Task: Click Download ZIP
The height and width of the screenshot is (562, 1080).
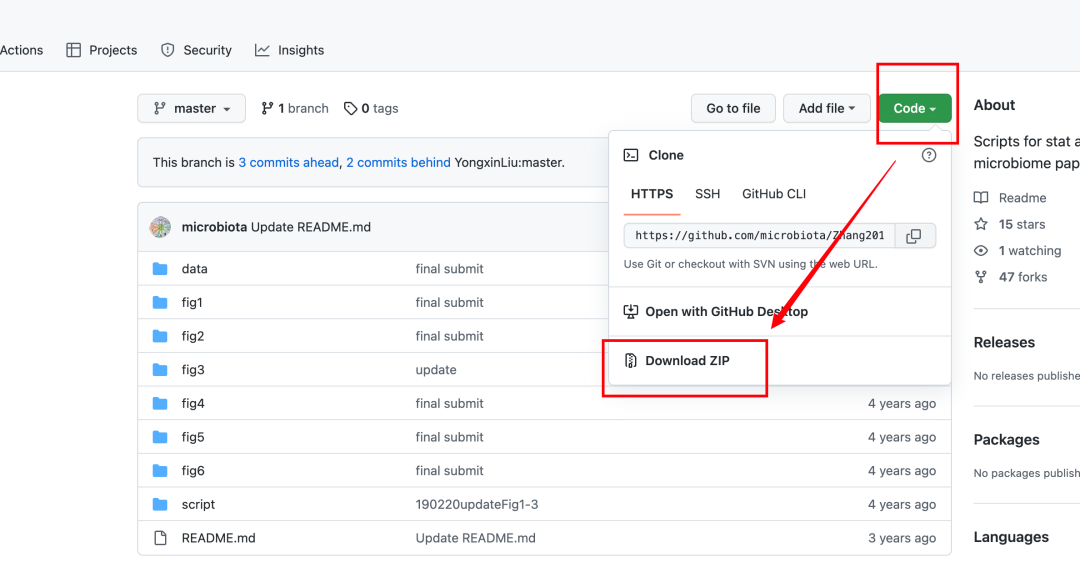Action: (677, 361)
